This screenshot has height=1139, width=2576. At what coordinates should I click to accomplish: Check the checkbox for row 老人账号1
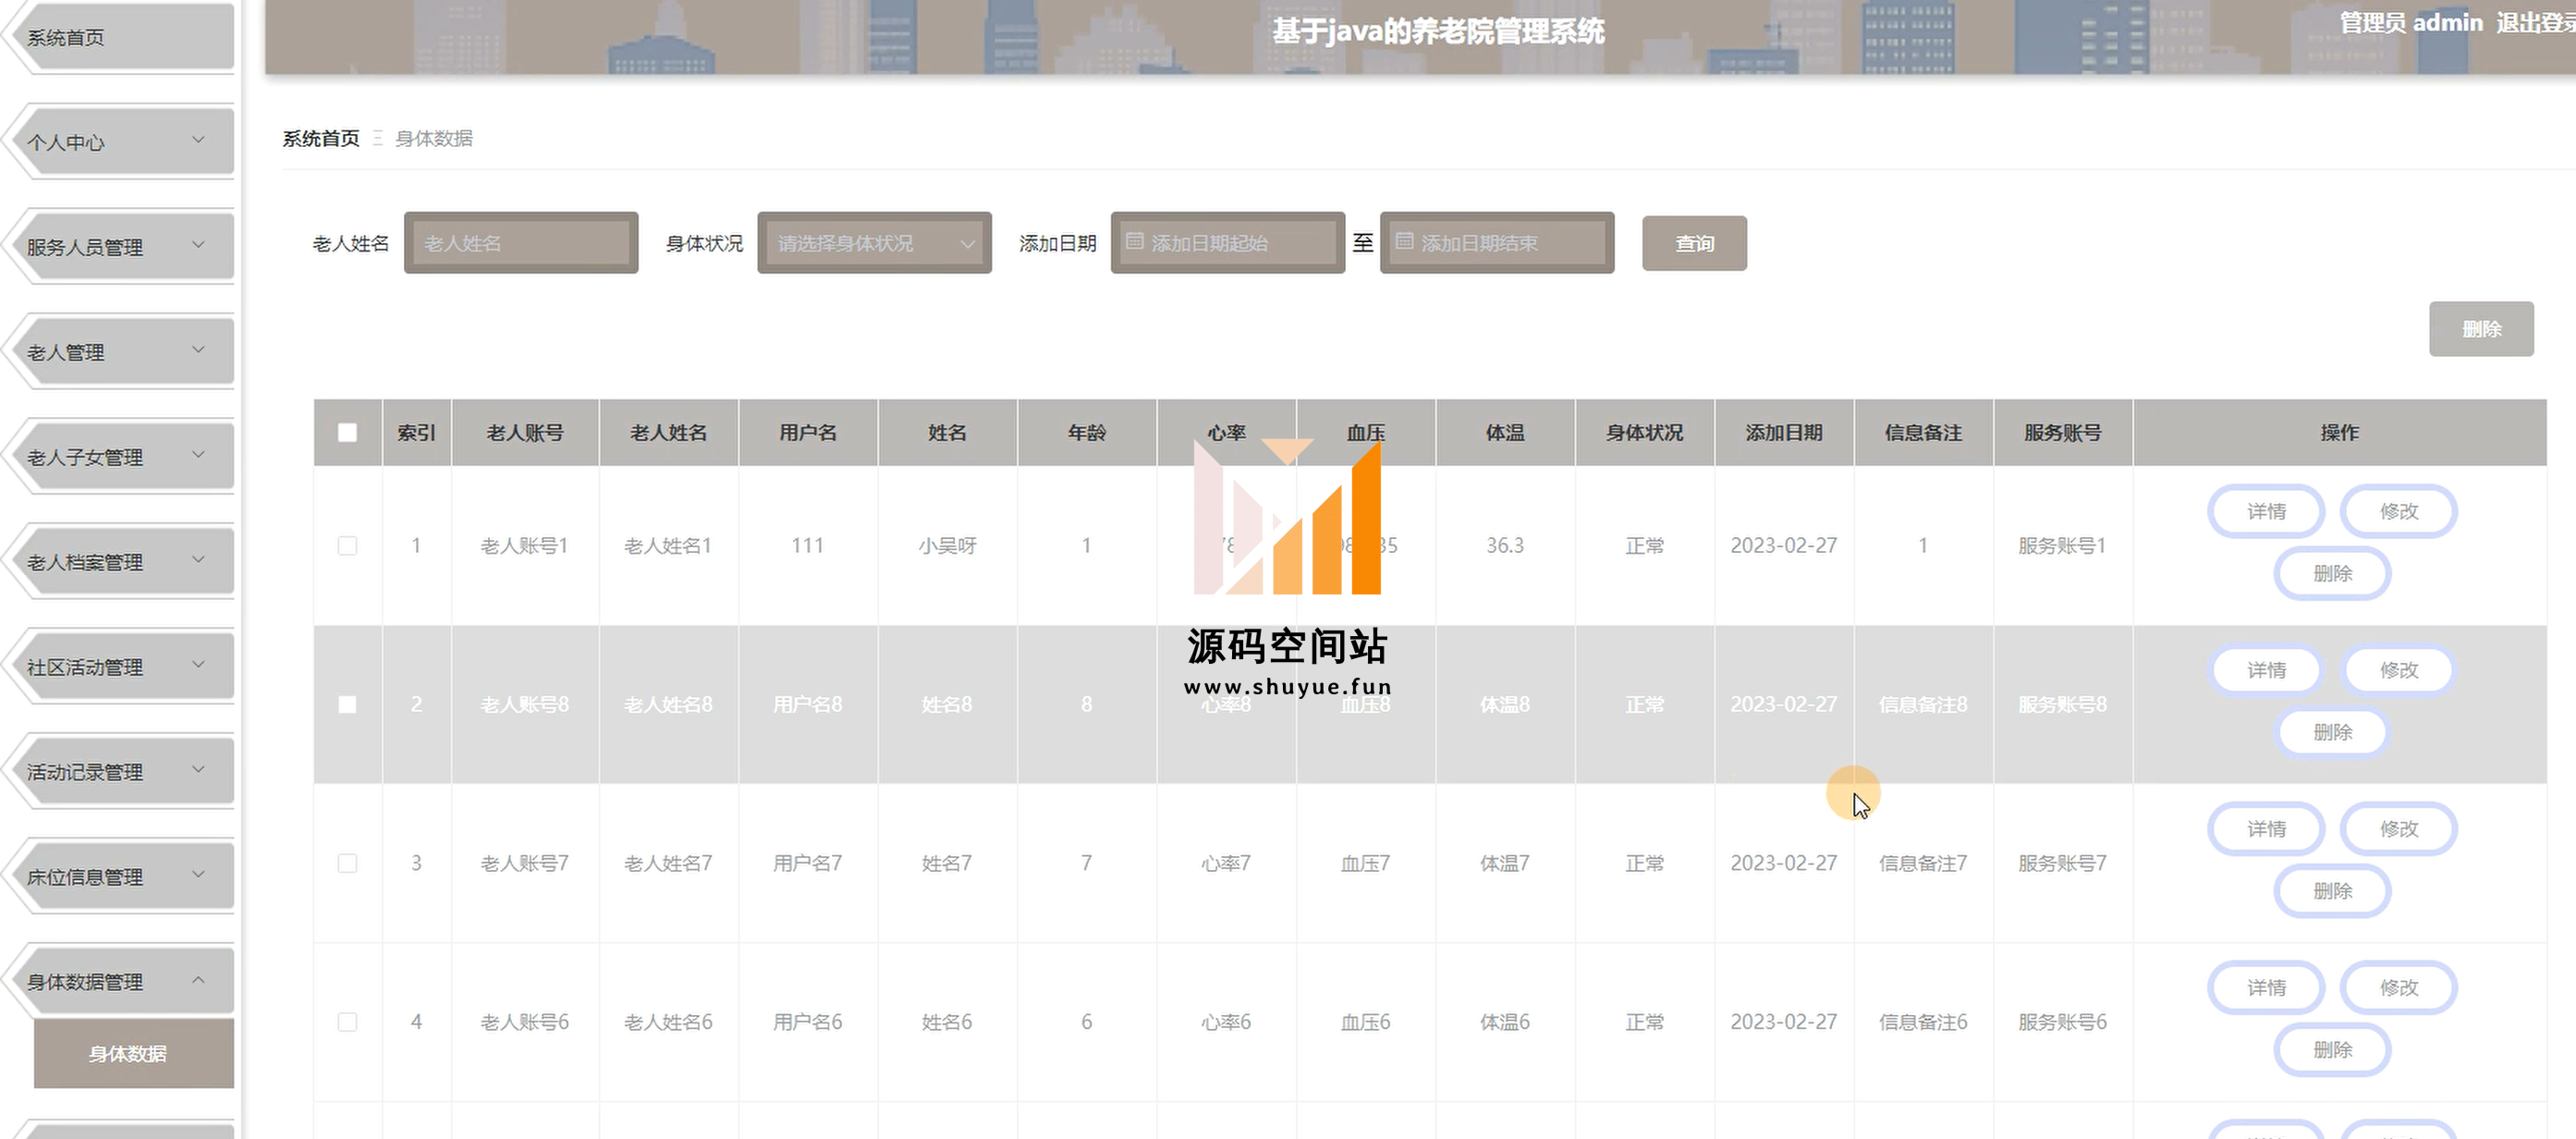coord(347,546)
